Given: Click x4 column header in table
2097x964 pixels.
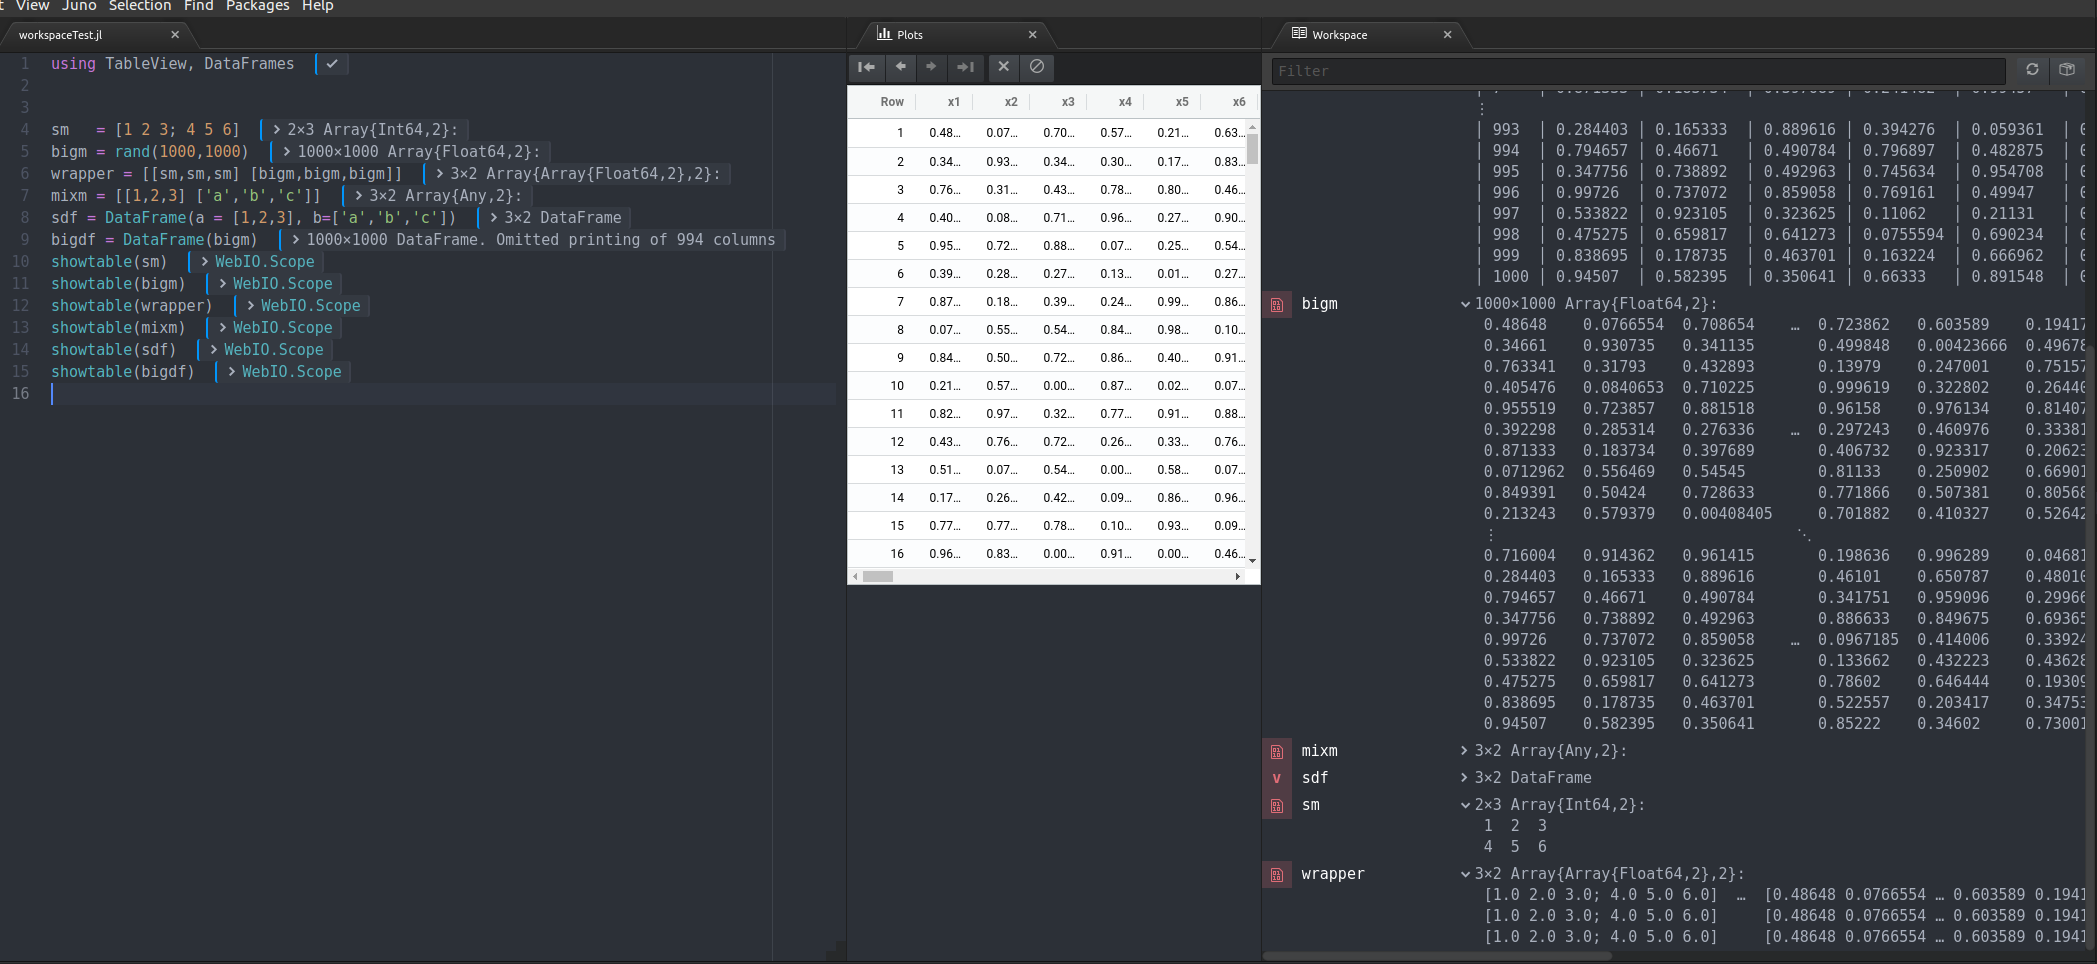Looking at the screenshot, I should click(x=1125, y=102).
